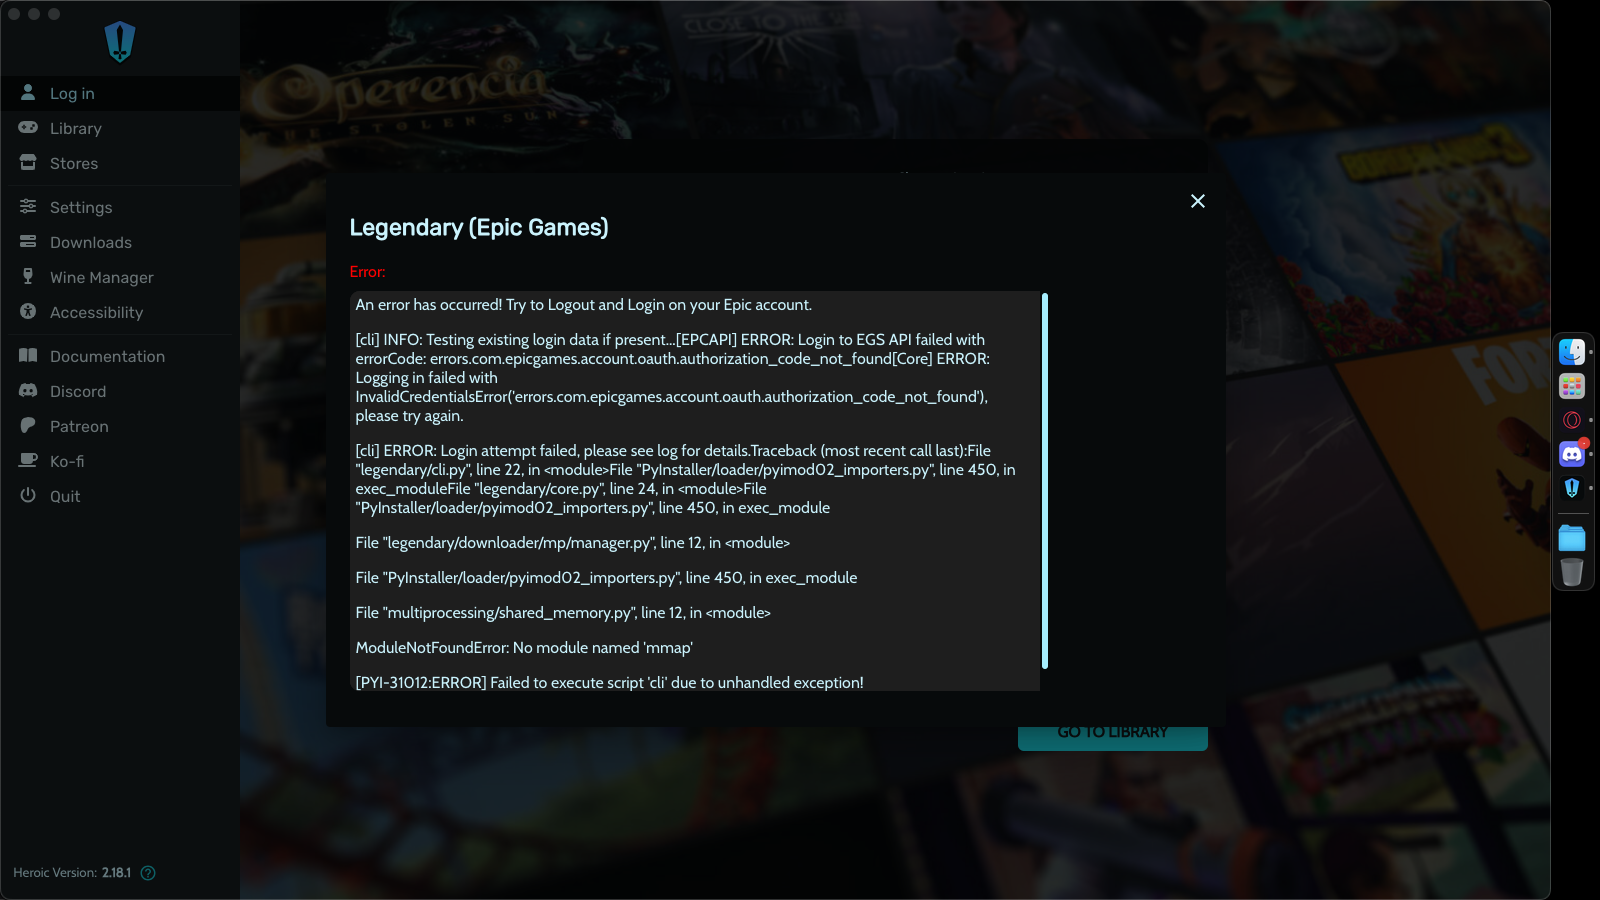The height and width of the screenshot is (900, 1600).
Task: Close the Legendary error dialog
Action: (x=1198, y=201)
